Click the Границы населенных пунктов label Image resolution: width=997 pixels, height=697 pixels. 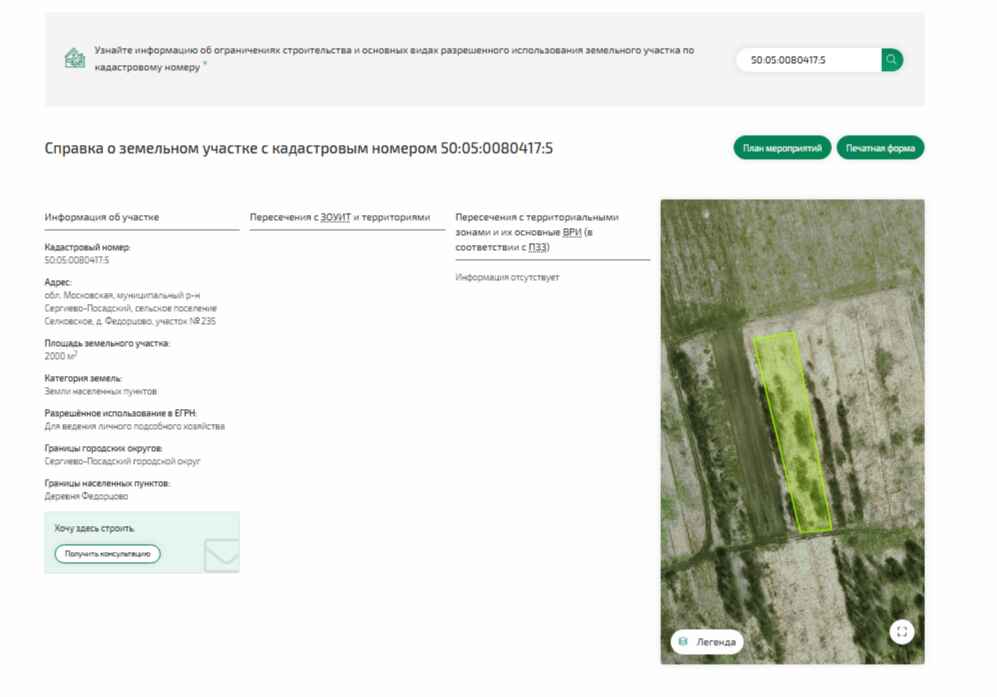107,483
